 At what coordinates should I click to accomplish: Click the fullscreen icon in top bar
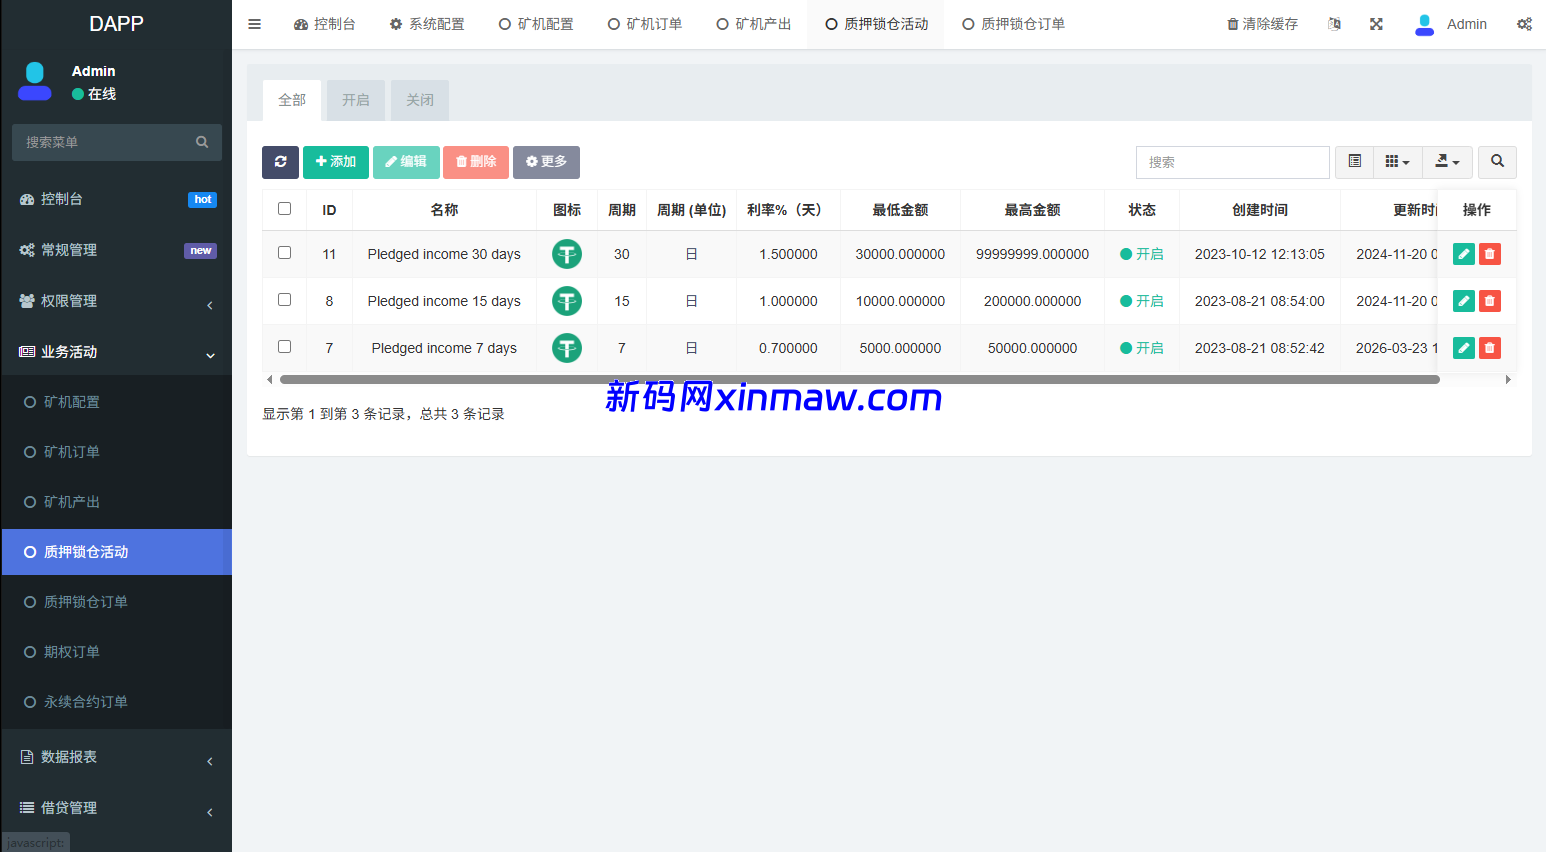1376,24
